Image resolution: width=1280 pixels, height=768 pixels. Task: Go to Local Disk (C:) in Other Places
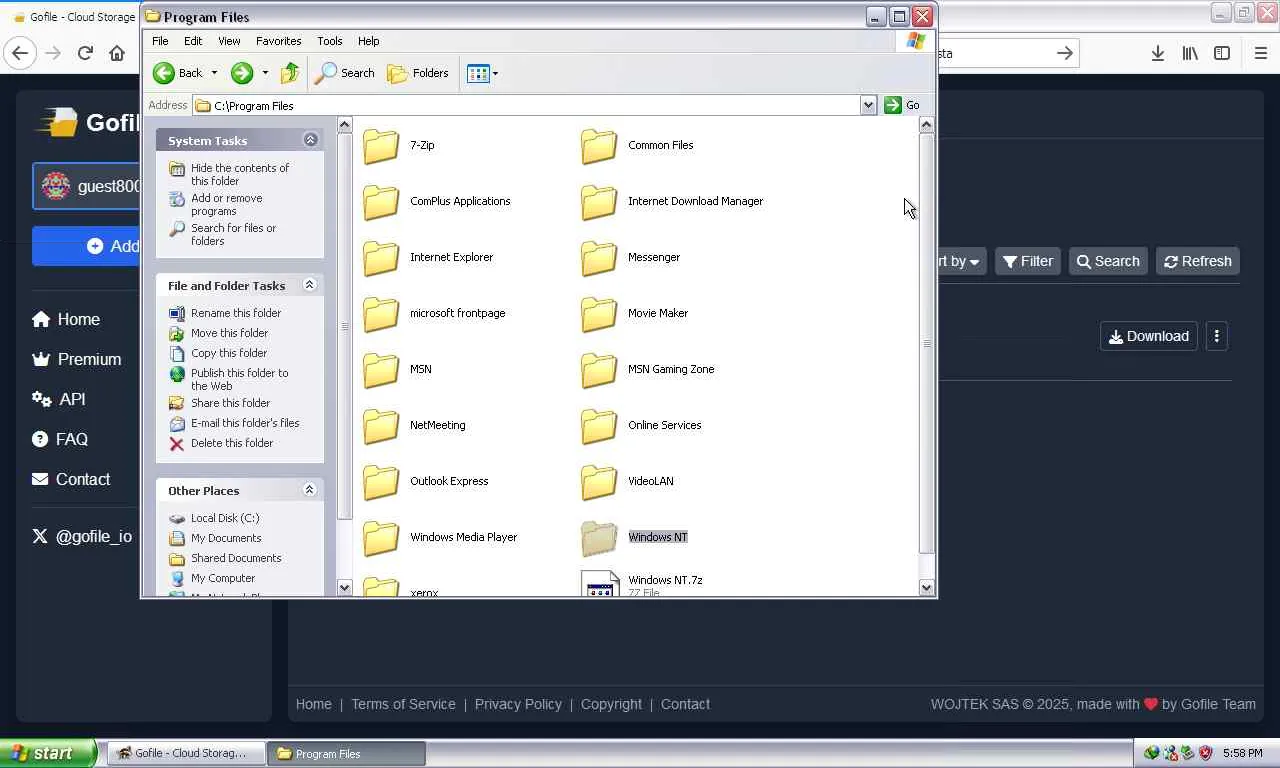tap(225, 518)
